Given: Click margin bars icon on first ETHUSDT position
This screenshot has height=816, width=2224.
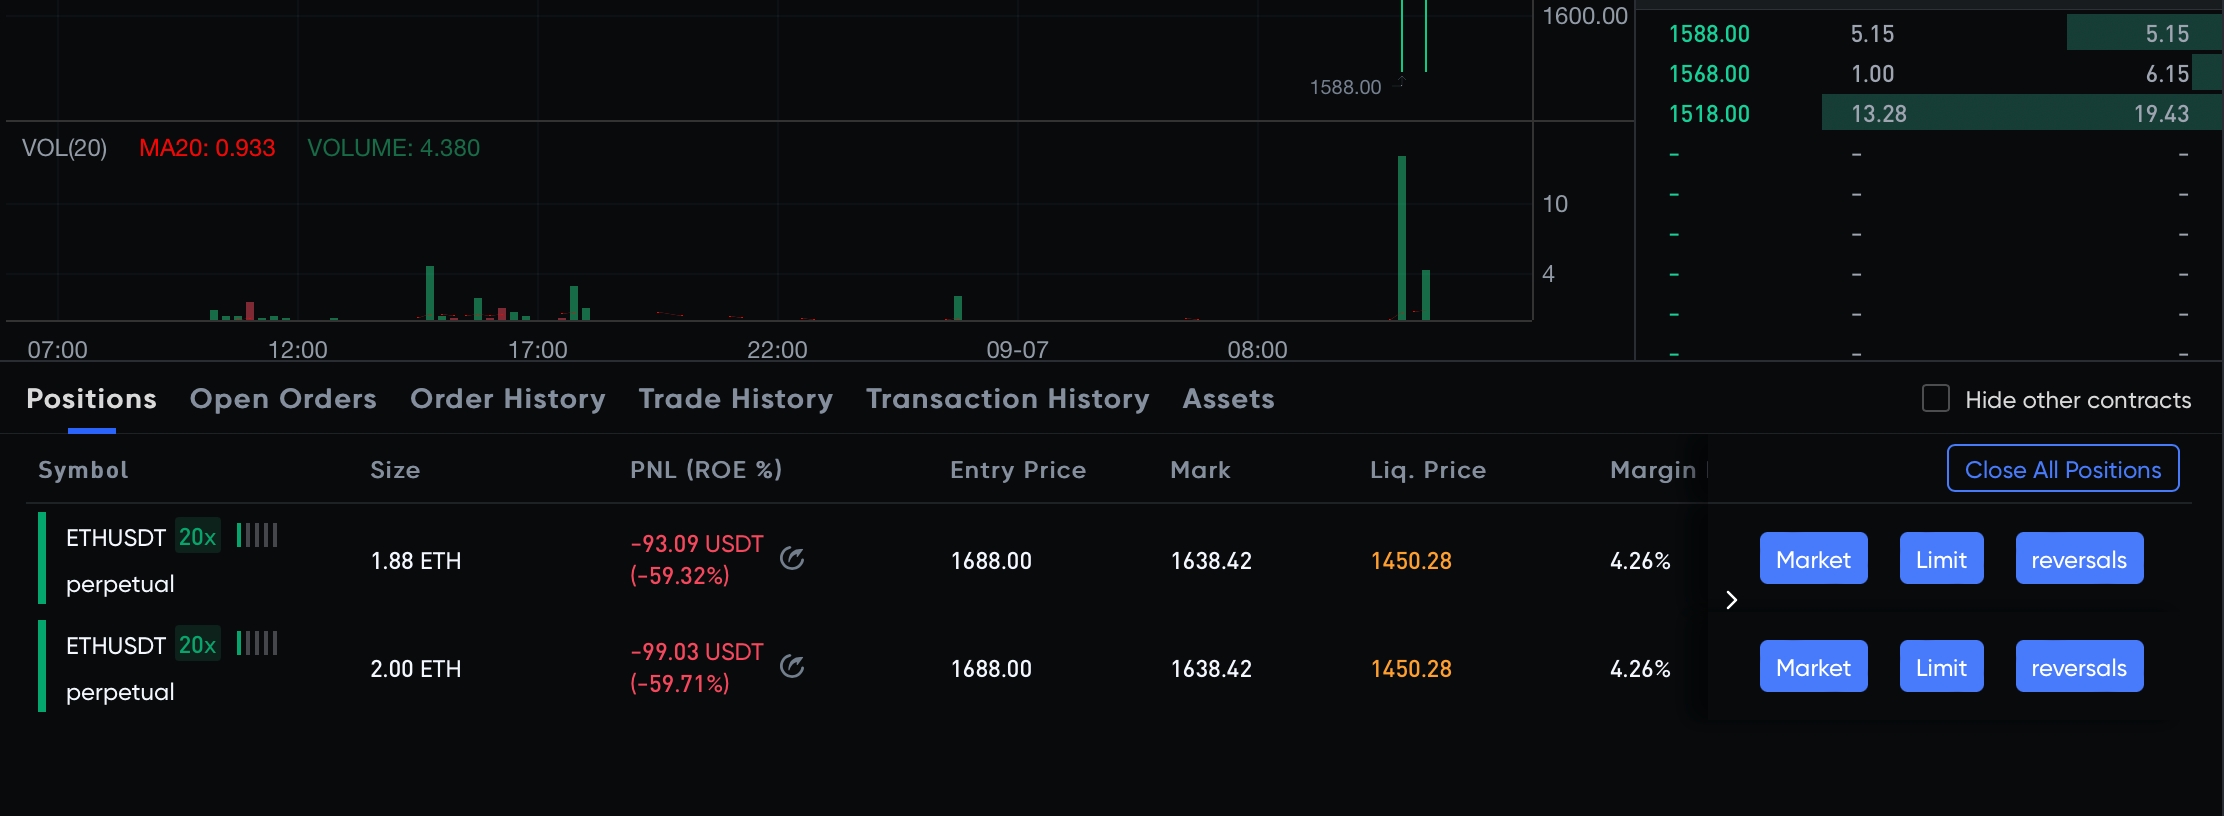Looking at the screenshot, I should [257, 535].
